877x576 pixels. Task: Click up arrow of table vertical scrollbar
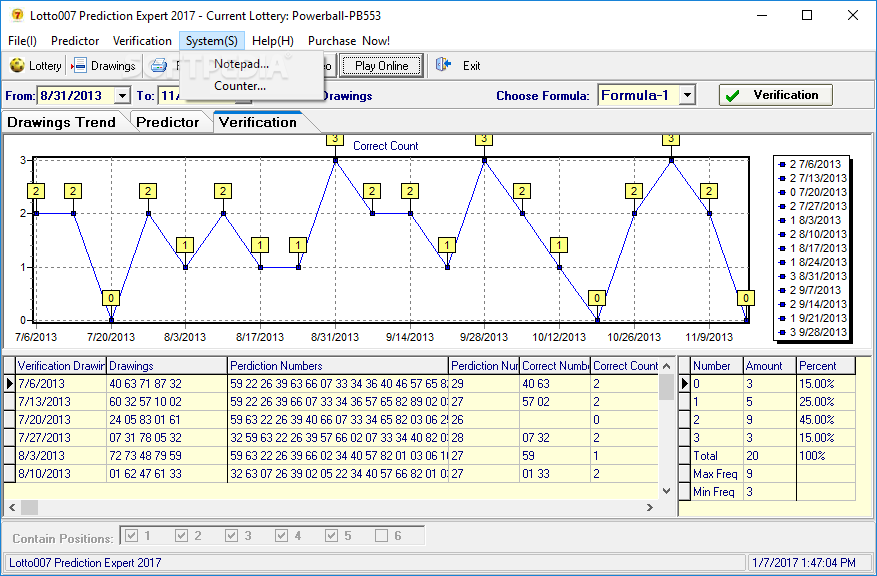[666, 366]
